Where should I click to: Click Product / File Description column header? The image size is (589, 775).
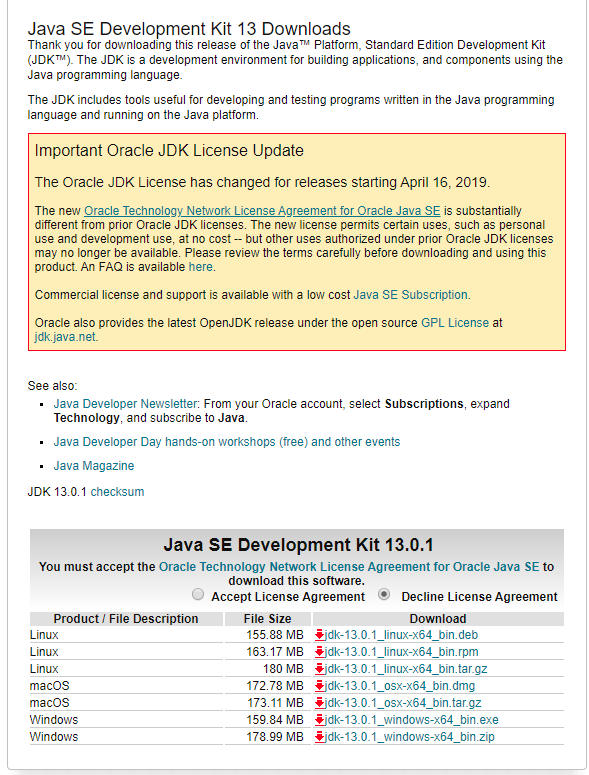[126, 619]
